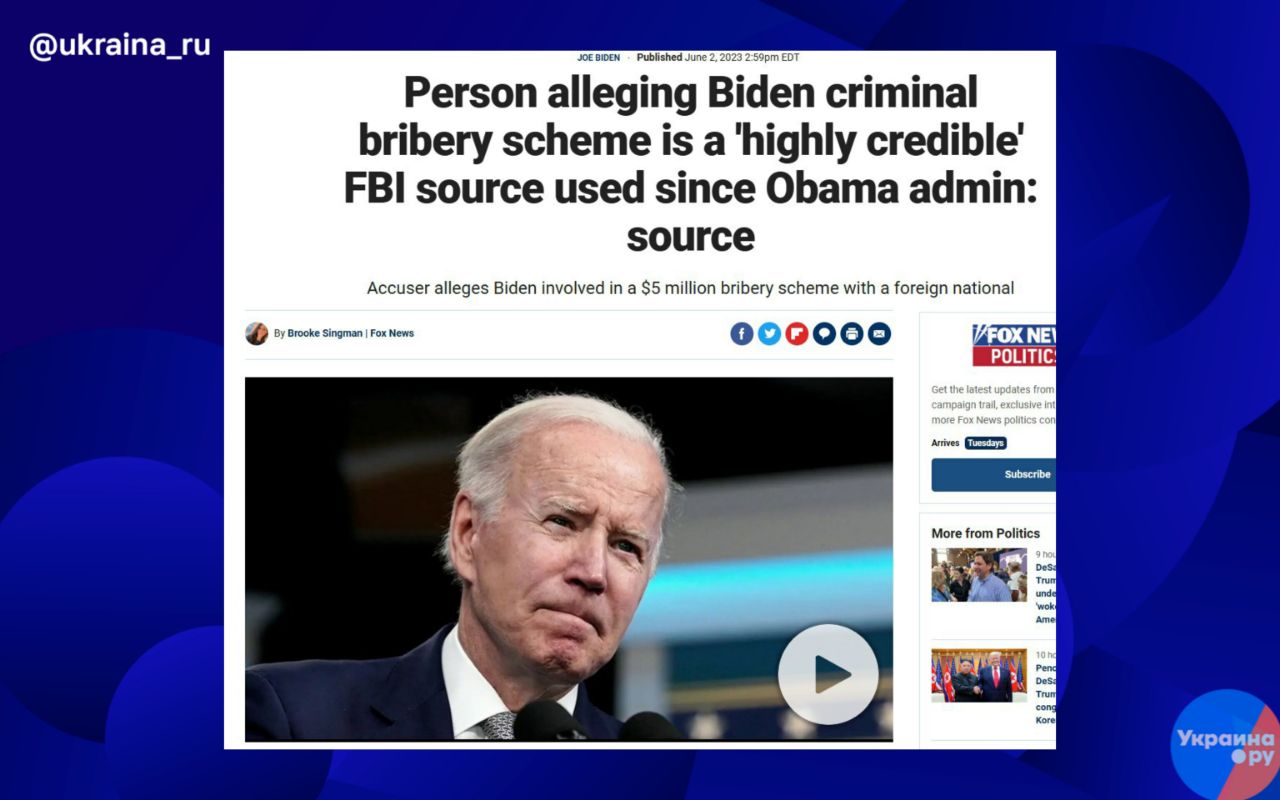
Task: Open the comments speech bubble icon
Action: click(x=824, y=334)
